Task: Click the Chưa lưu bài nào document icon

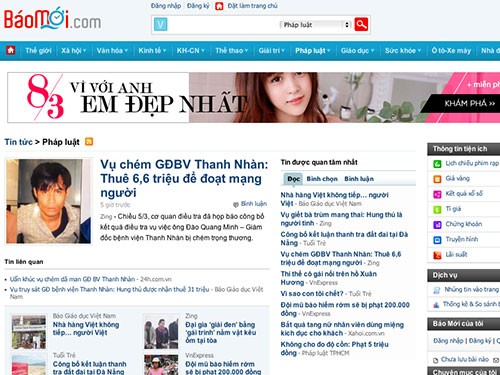Action: [x=435, y=360]
